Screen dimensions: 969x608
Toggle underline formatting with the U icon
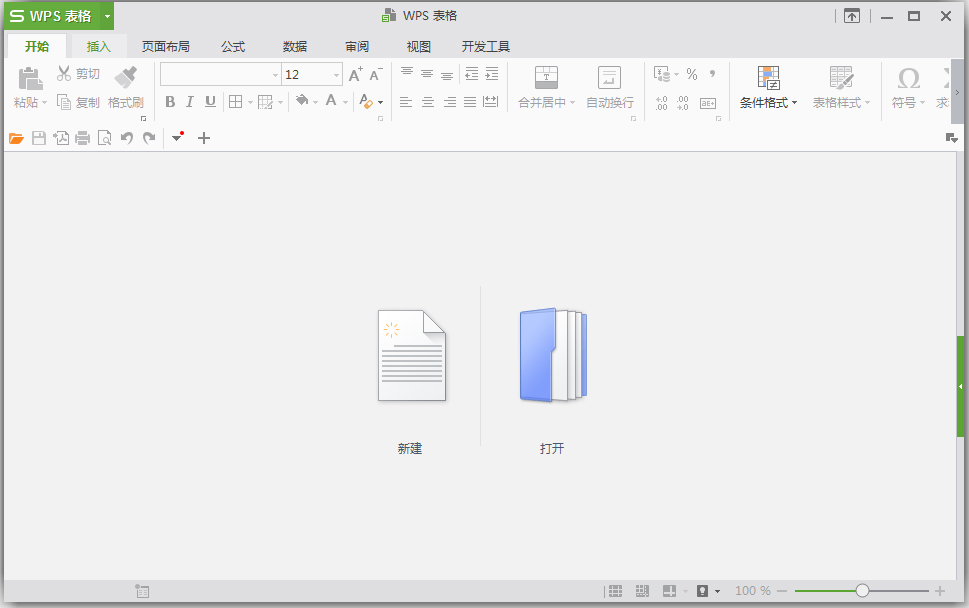point(209,102)
